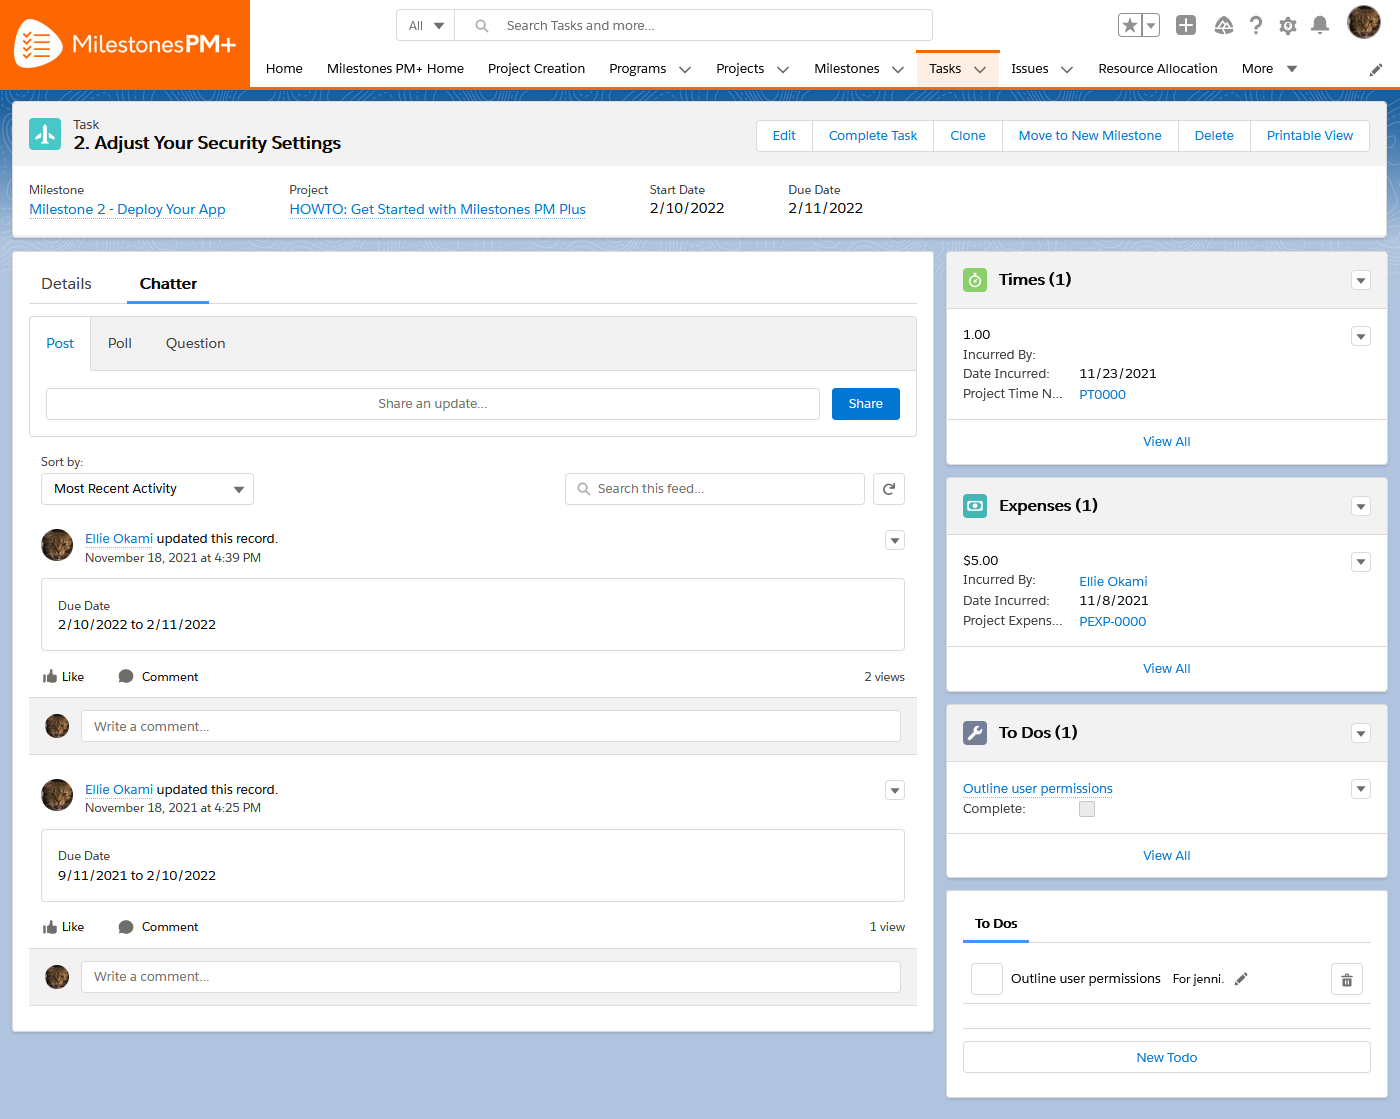Open the Most Recent Activity sort dropdown

[147, 489]
